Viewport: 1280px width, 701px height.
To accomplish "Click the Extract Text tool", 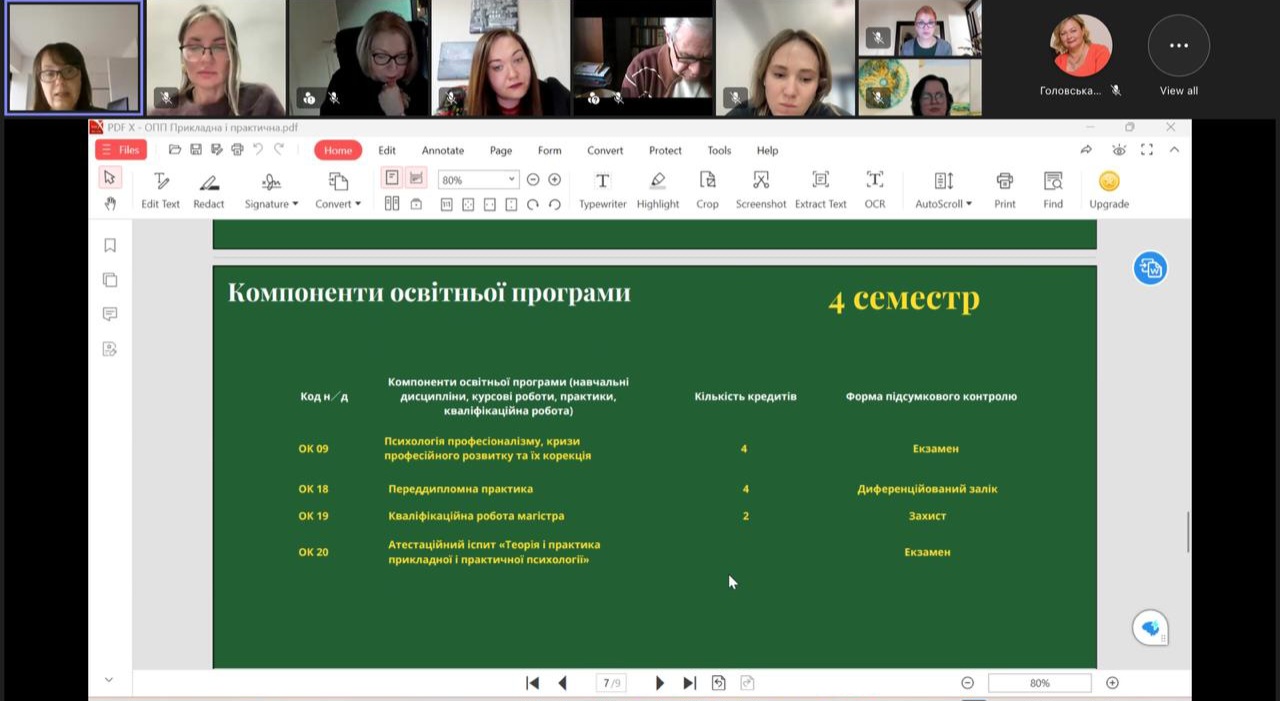I will (820, 189).
